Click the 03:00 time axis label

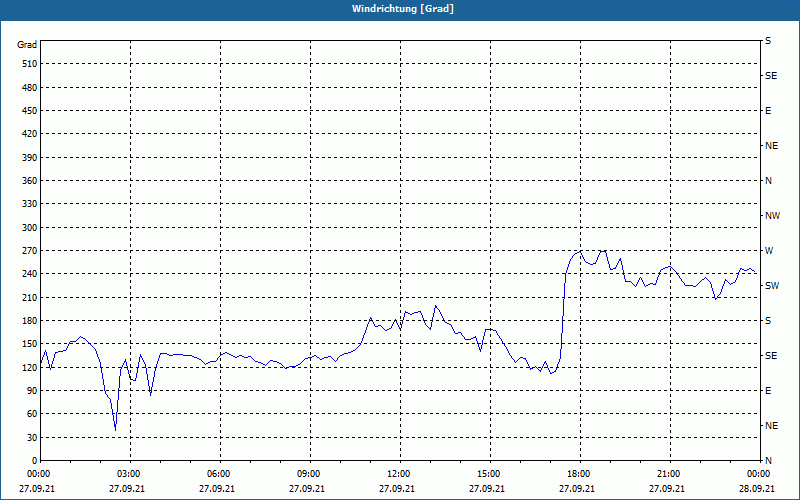point(128,474)
